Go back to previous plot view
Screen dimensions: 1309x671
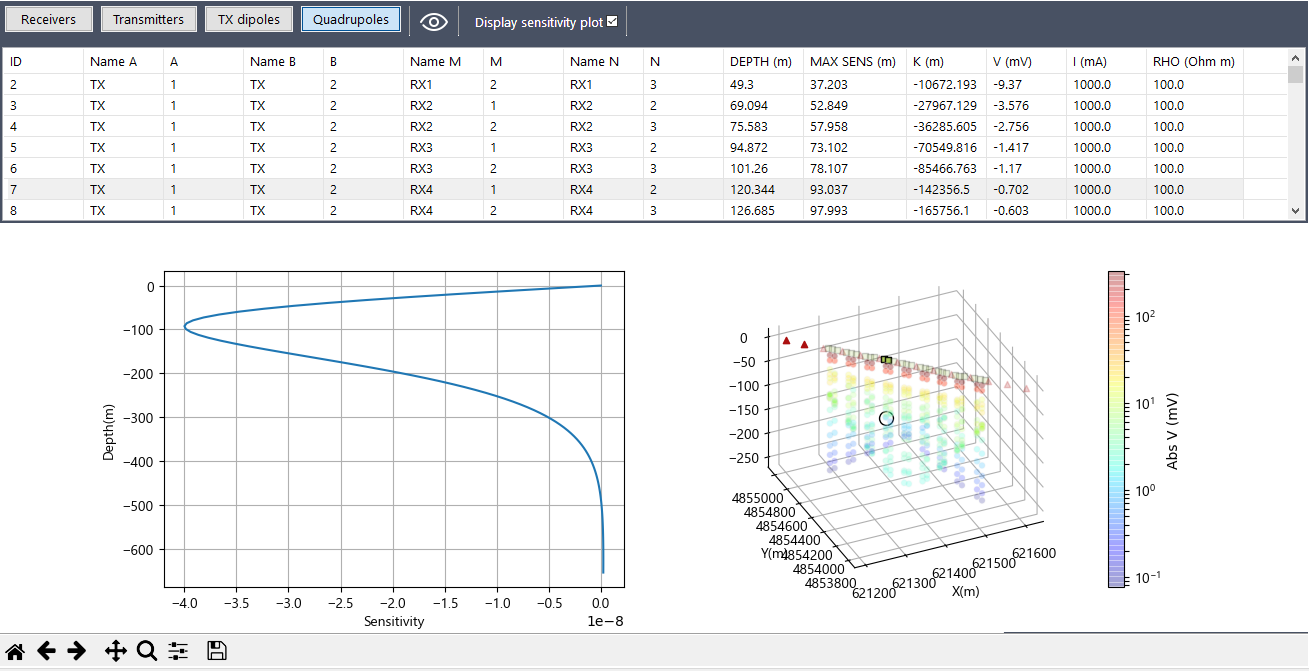click(46, 651)
